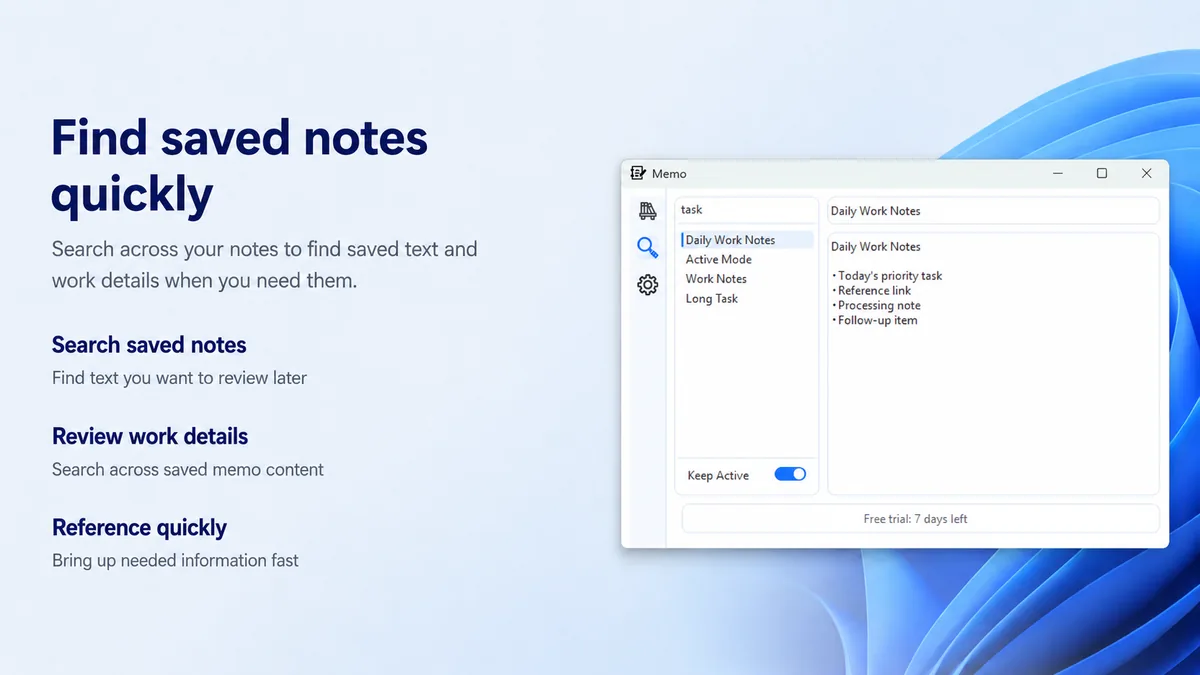Image resolution: width=1200 pixels, height=675 pixels.
Task: Click the Memo app icon in title bar
Action: pyautogui.click(x=638, y=173)
